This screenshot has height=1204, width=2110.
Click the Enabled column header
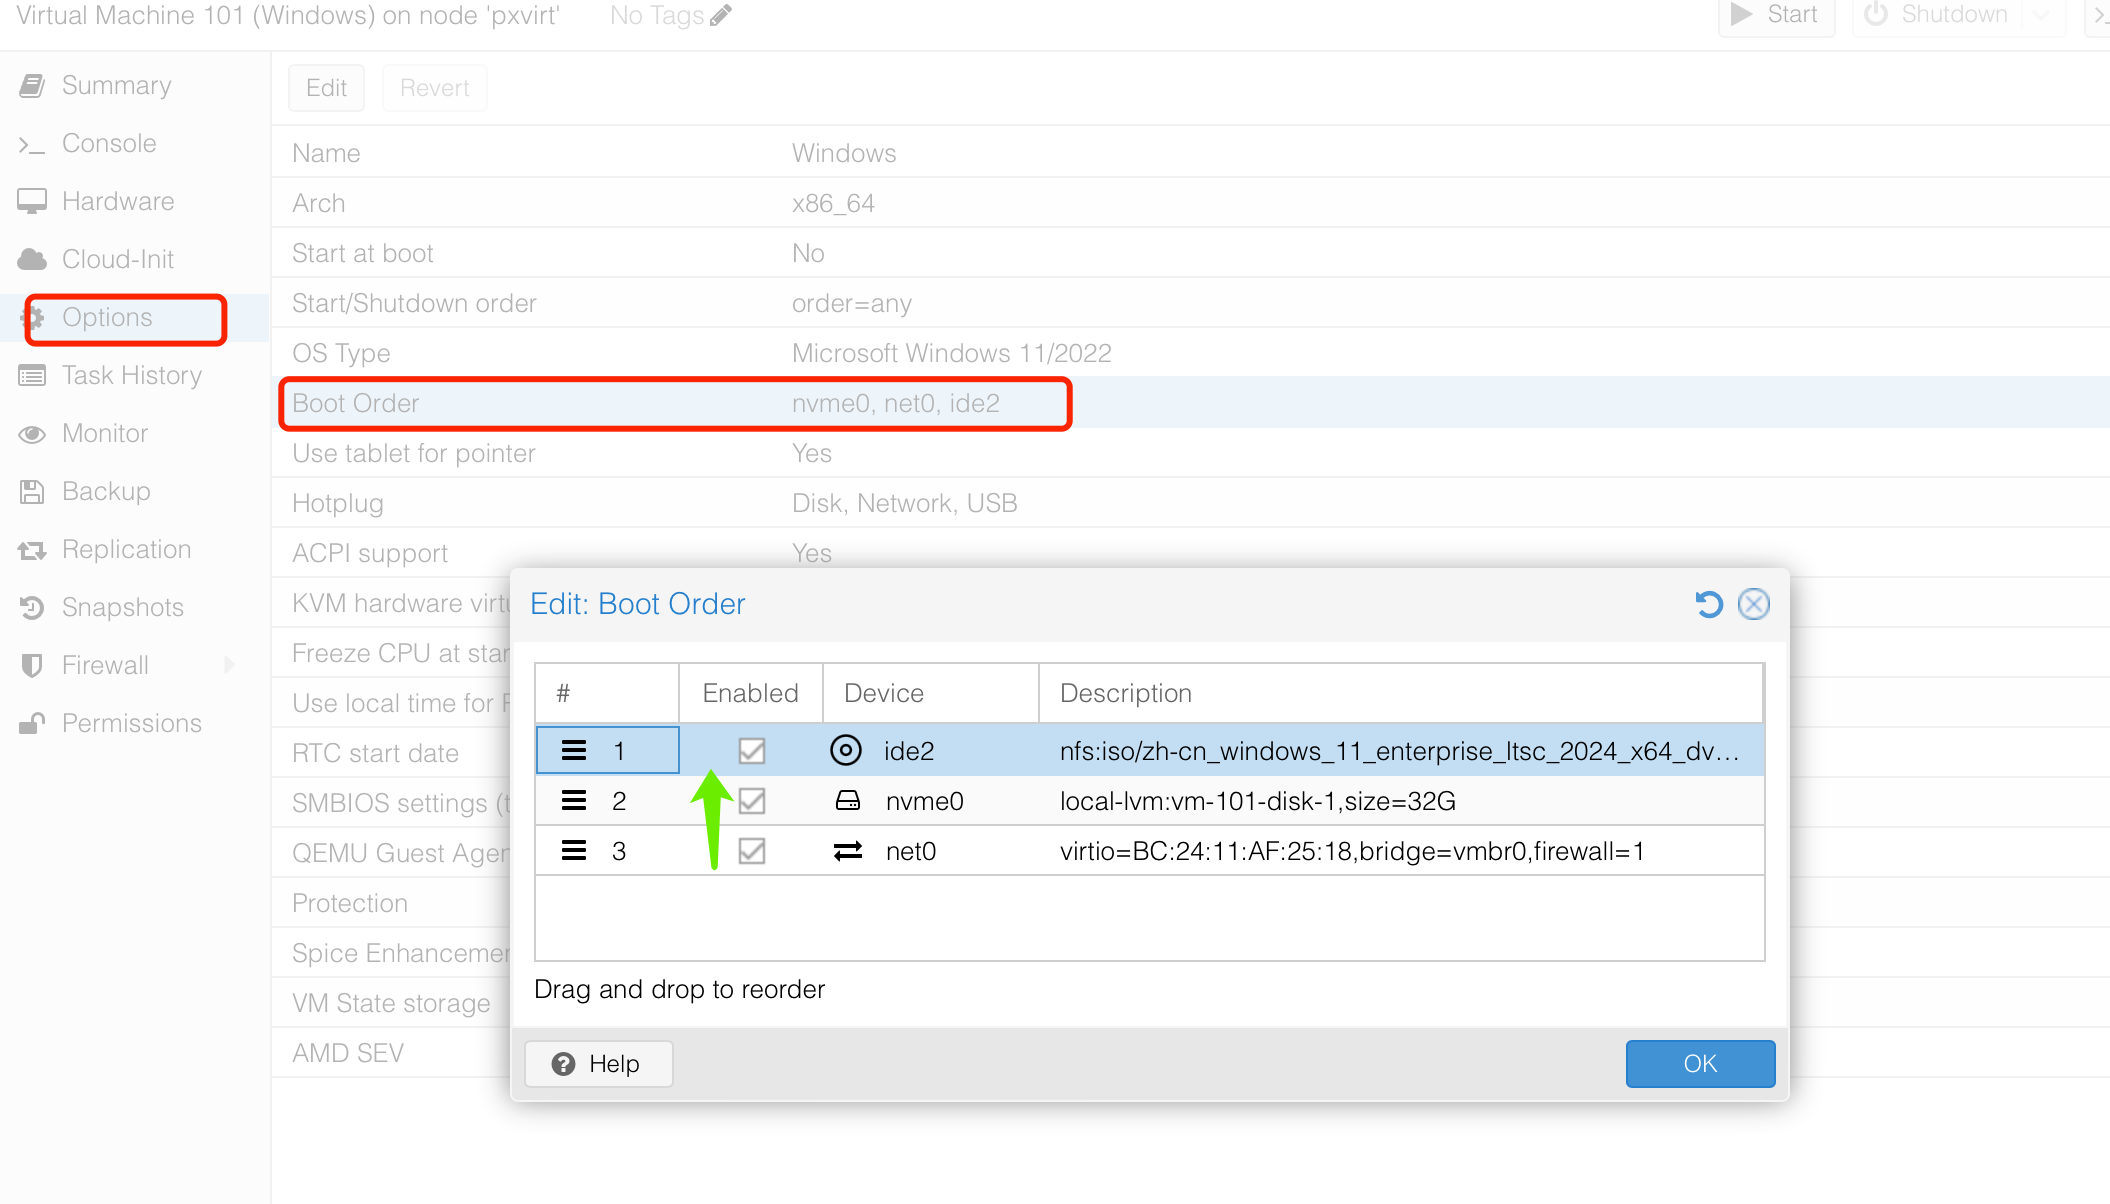click(x=751, y=693)
